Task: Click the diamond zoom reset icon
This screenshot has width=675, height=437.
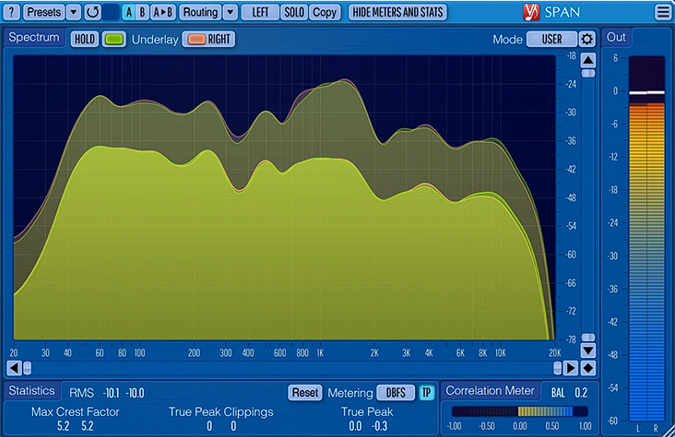Action: pos(588,368)
